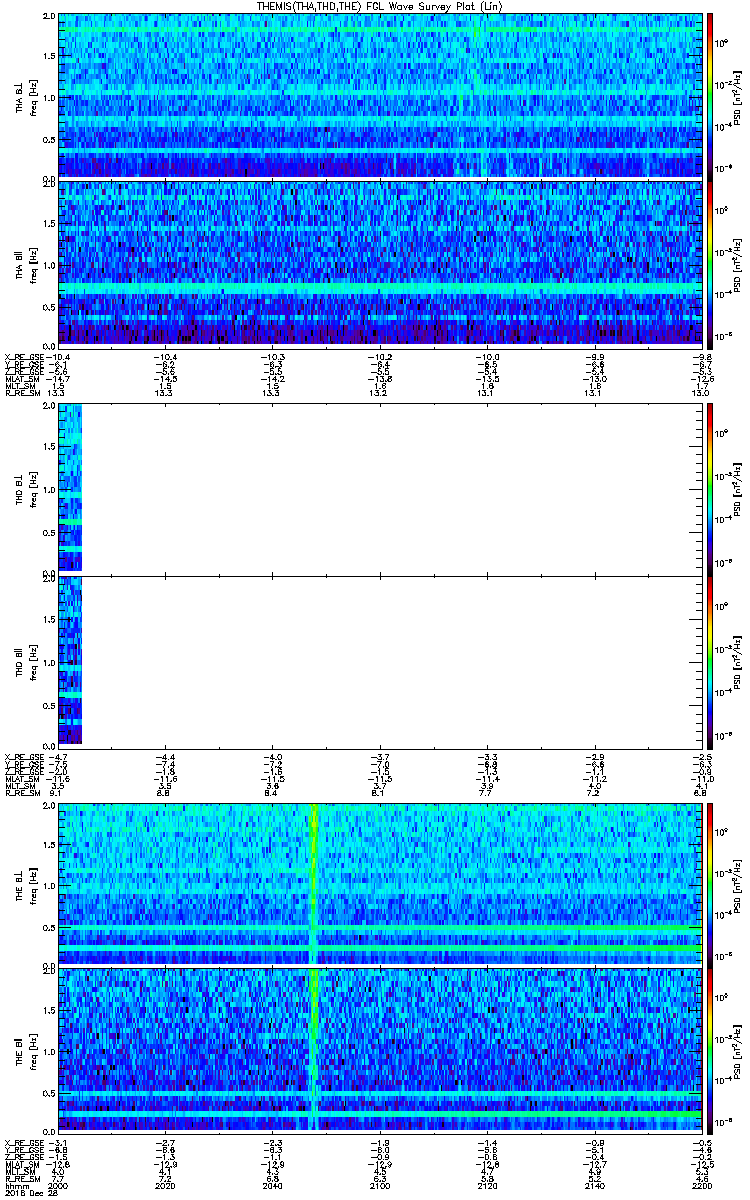Image resolution: width=750 pixels, height=1200 pixels.
Task: Click the THD BL spectrogram data strip
Action: coord(69,488)
